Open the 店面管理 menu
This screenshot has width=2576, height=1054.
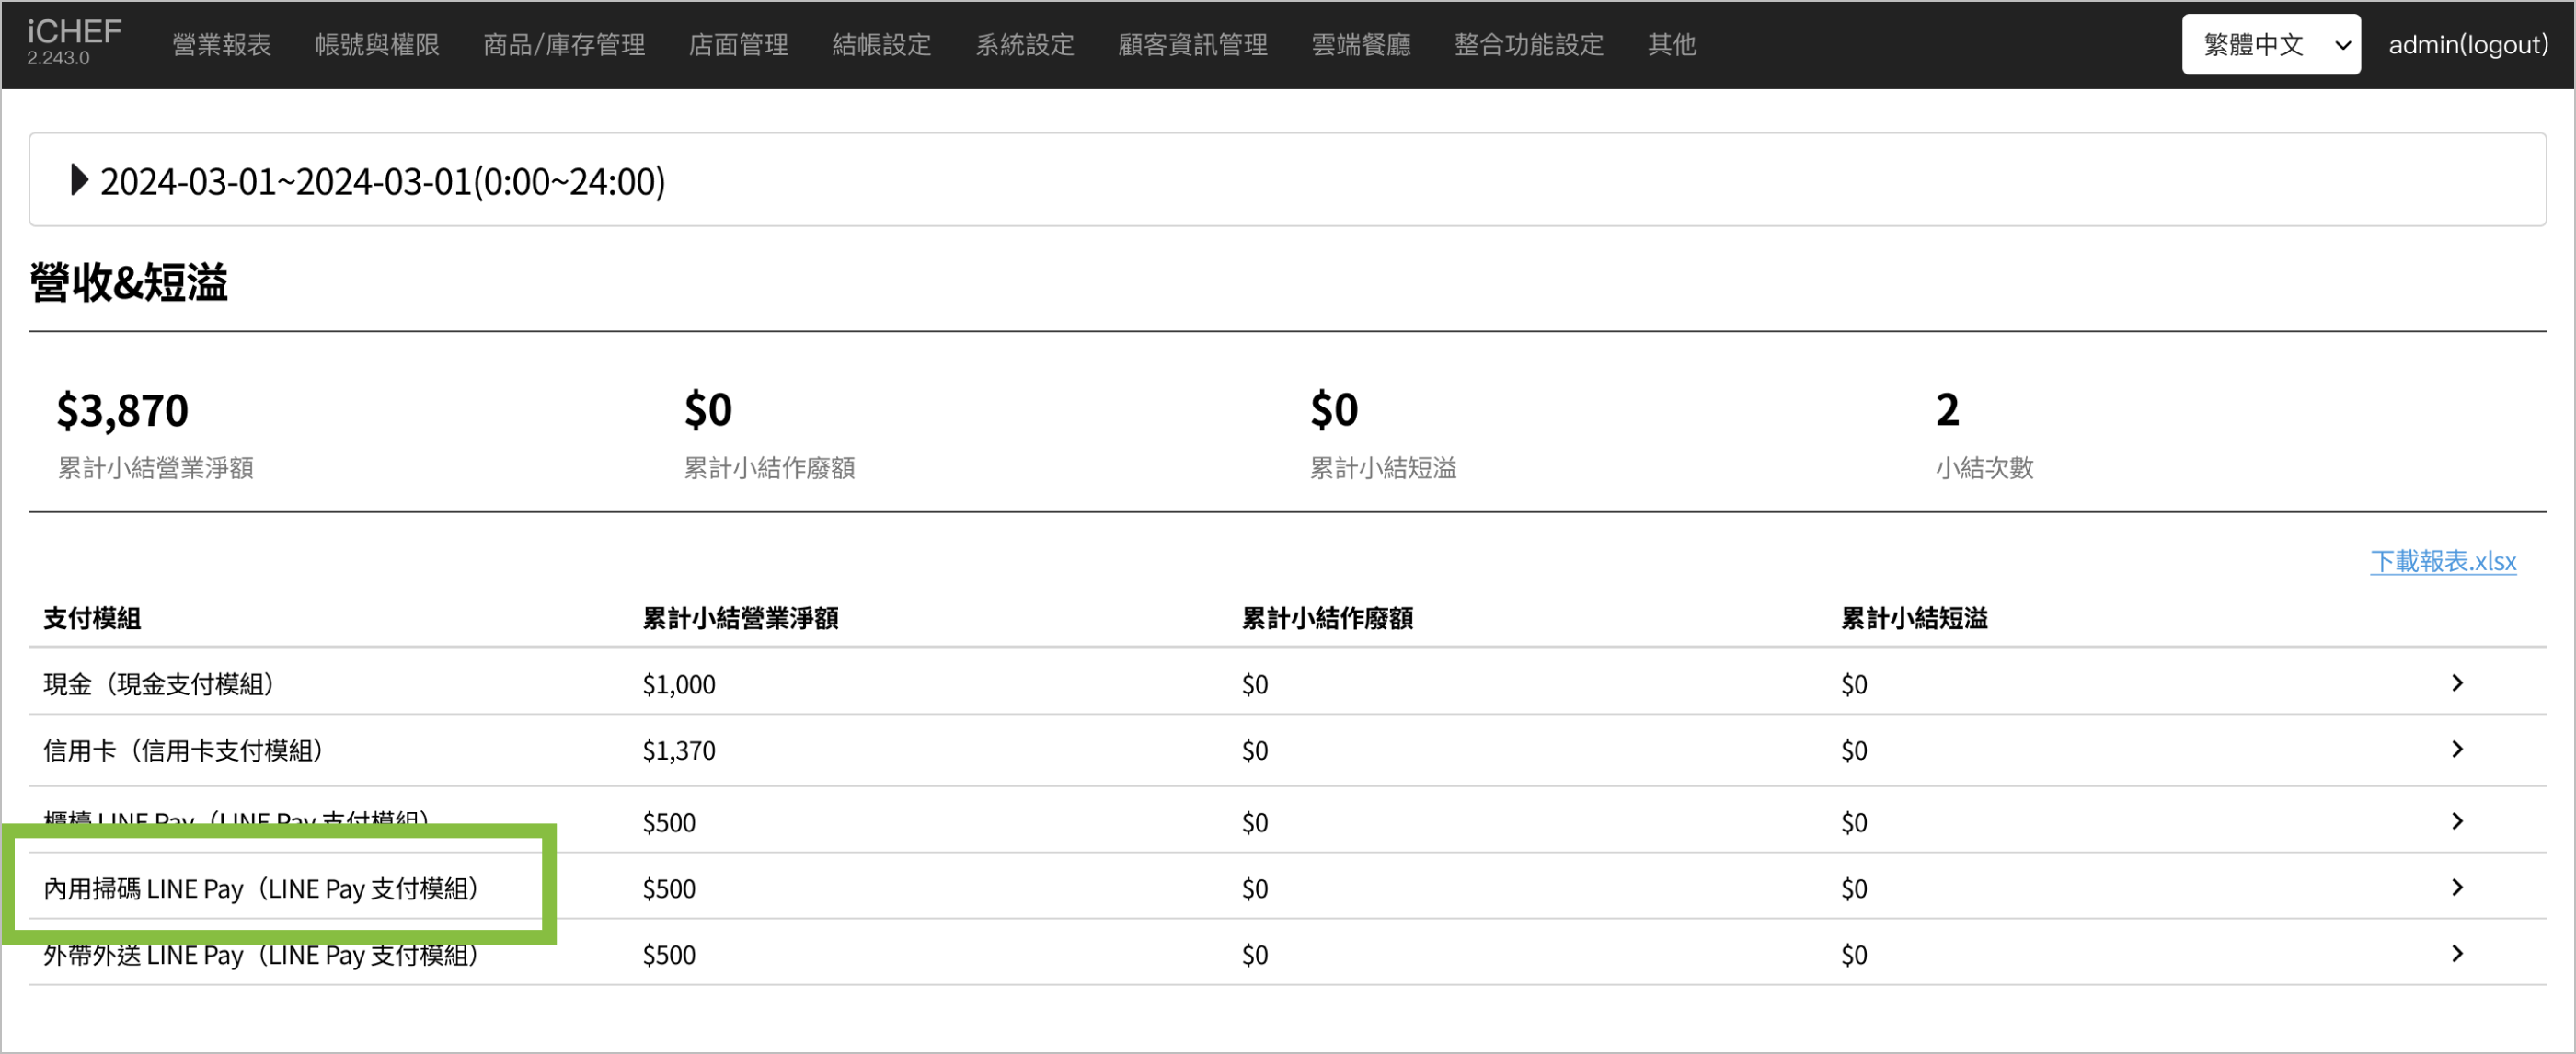[737, 44]
